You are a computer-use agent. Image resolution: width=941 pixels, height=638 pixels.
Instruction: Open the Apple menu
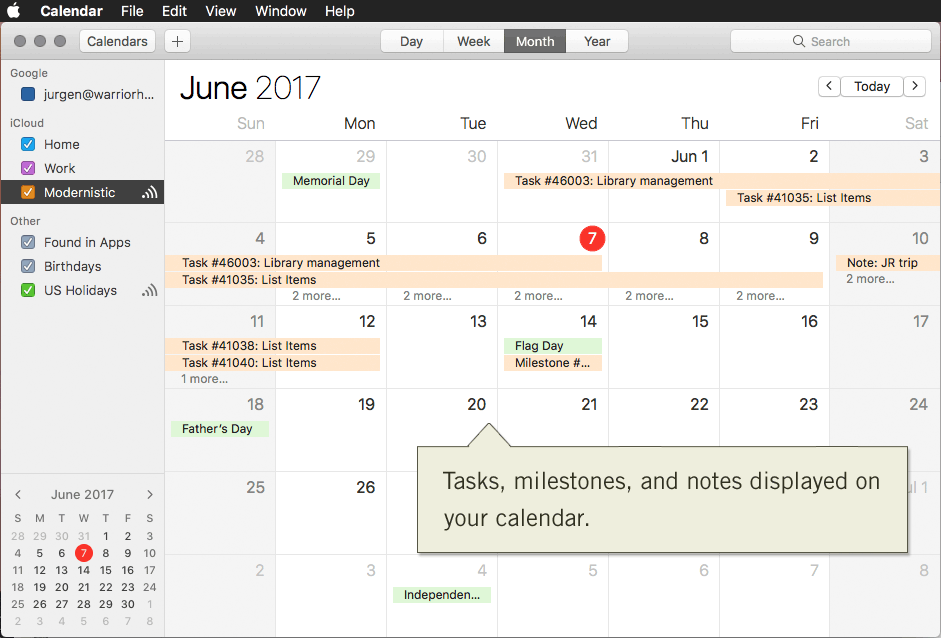point(13,11)
